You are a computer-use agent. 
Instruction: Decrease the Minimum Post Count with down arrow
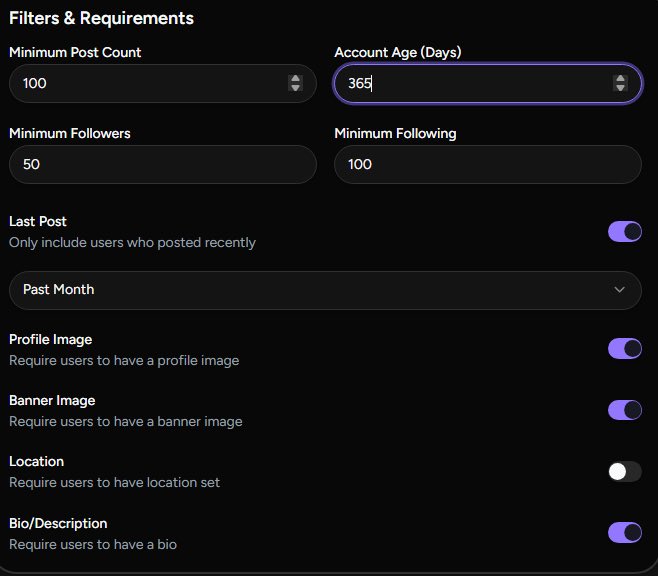click(x=295, y=88)
